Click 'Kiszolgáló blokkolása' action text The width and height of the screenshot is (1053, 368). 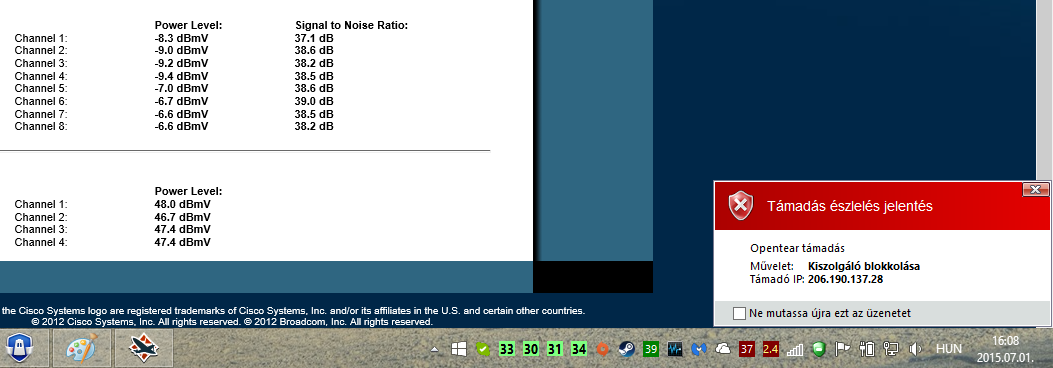(864, 266)
